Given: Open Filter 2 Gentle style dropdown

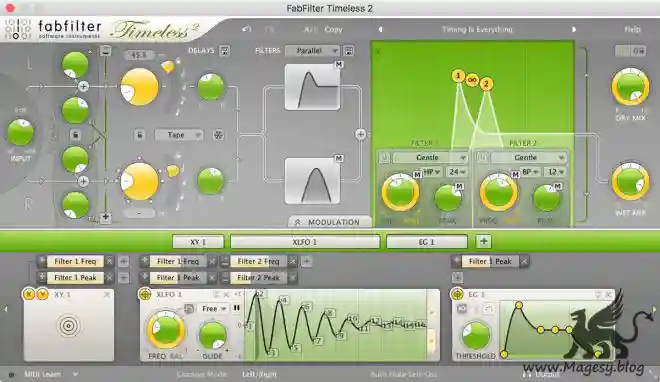Looking at the screenshot, I should point(528,157).
